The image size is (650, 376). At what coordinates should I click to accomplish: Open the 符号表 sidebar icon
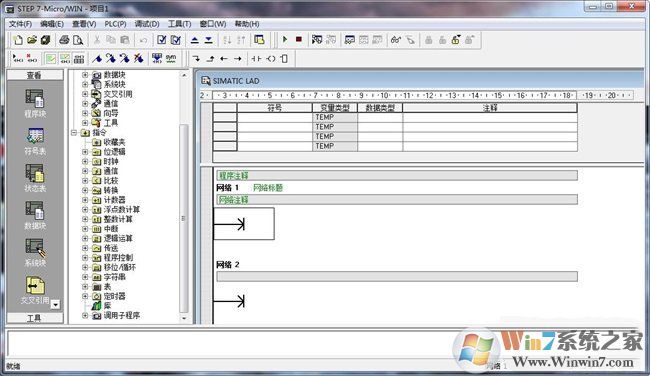pyautogui.click(x=35, y=141)
